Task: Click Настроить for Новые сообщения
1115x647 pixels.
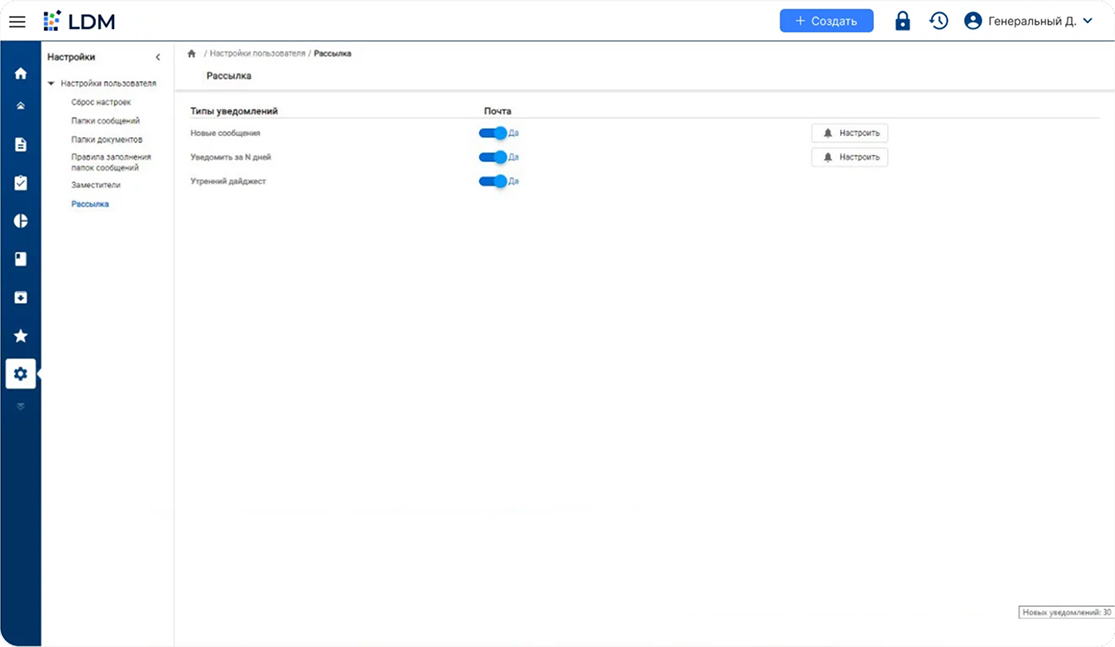Action: [849, 133]
